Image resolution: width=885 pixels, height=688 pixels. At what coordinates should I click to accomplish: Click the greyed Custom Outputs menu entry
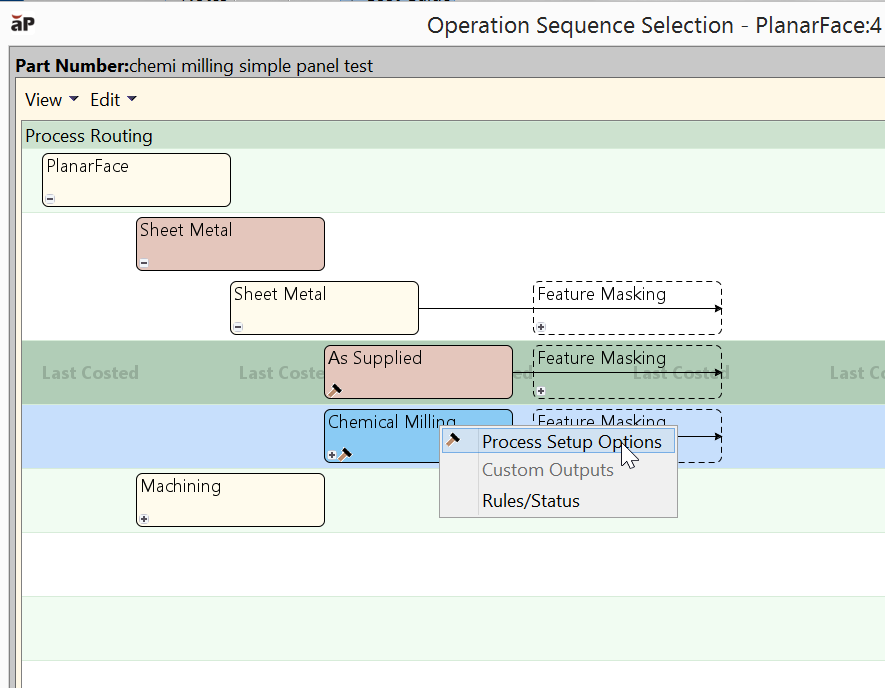tap(547, 470)
